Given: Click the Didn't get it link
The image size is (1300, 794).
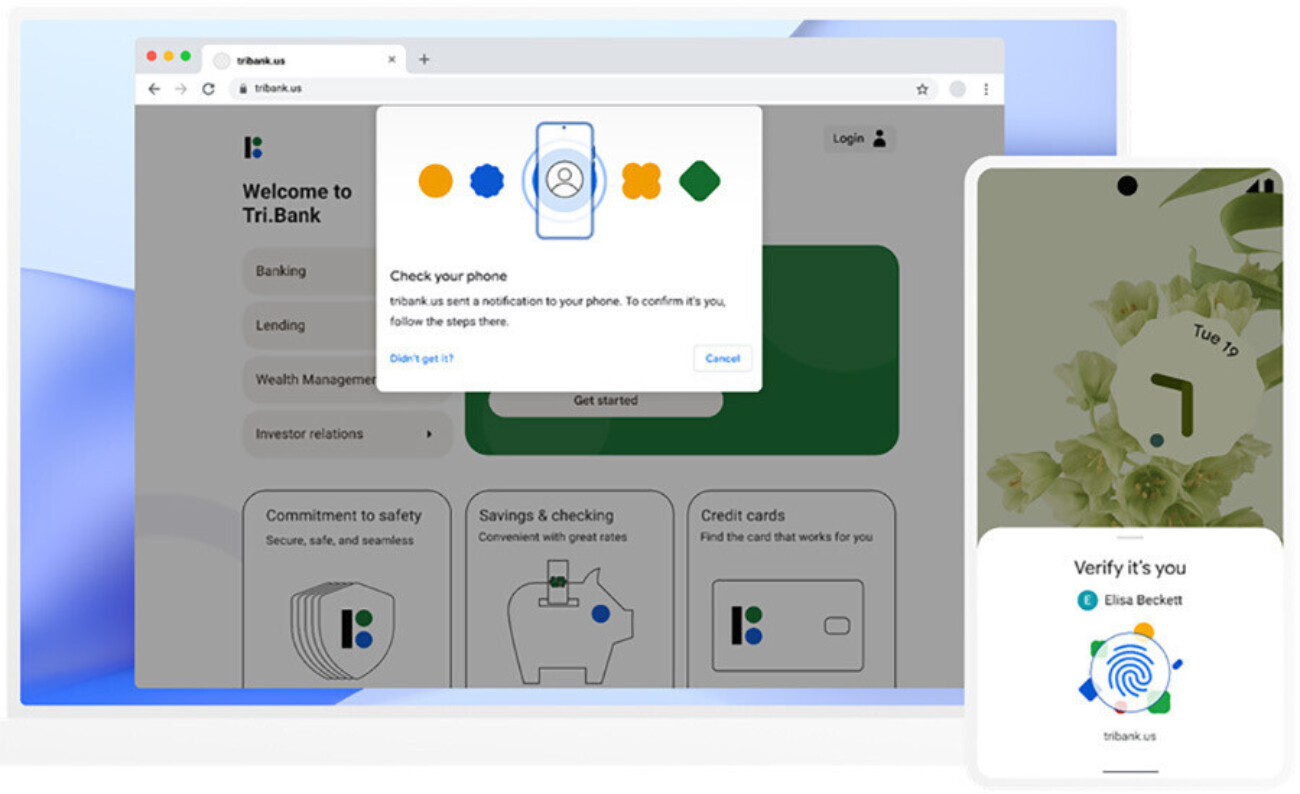Looking at the screenshot, I should 421,358.
